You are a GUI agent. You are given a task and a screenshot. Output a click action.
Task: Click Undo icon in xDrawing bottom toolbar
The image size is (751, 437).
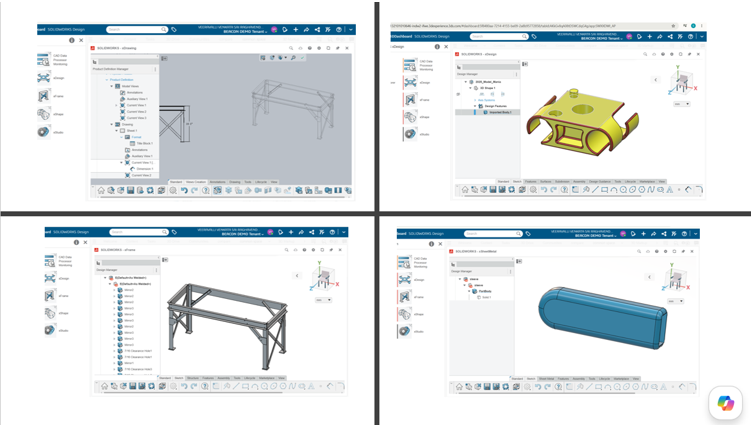184,190
